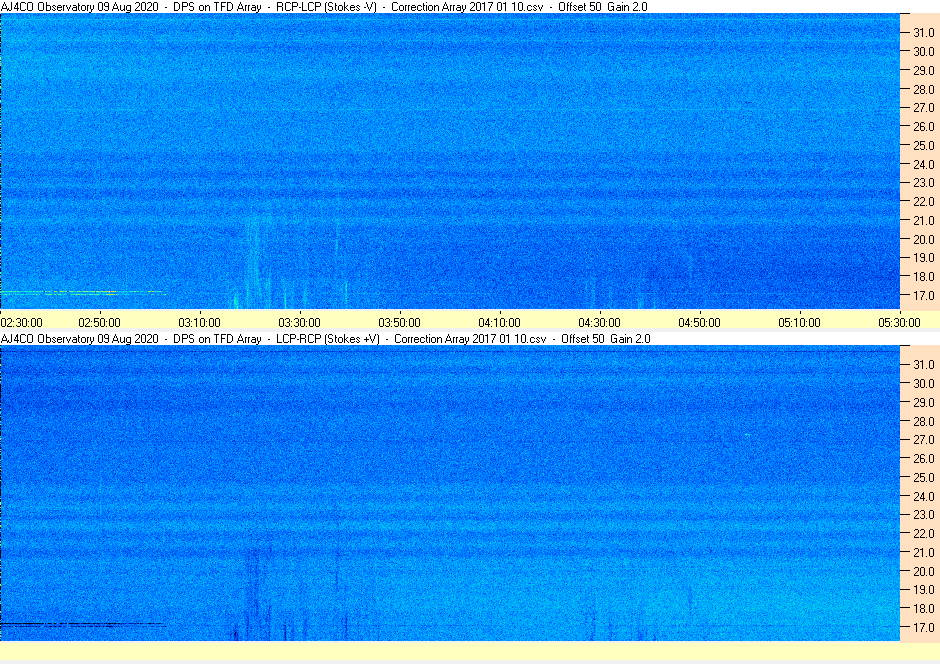
Task: Click the 04:10:00 time axis label
Action: click(x=499, y=323)
